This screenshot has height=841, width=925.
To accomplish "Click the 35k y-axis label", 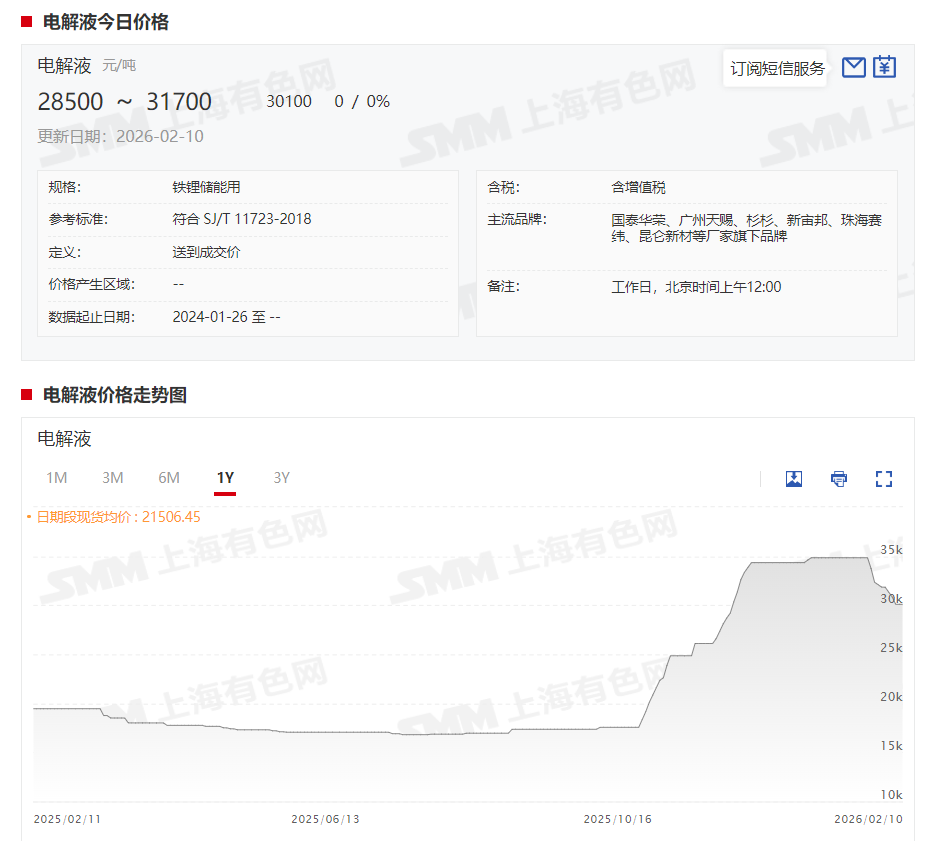I will (890, 549).
